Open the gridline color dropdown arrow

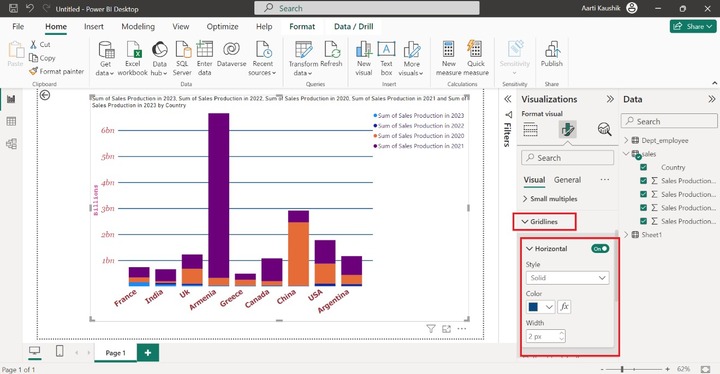click(x=549, y=306)
